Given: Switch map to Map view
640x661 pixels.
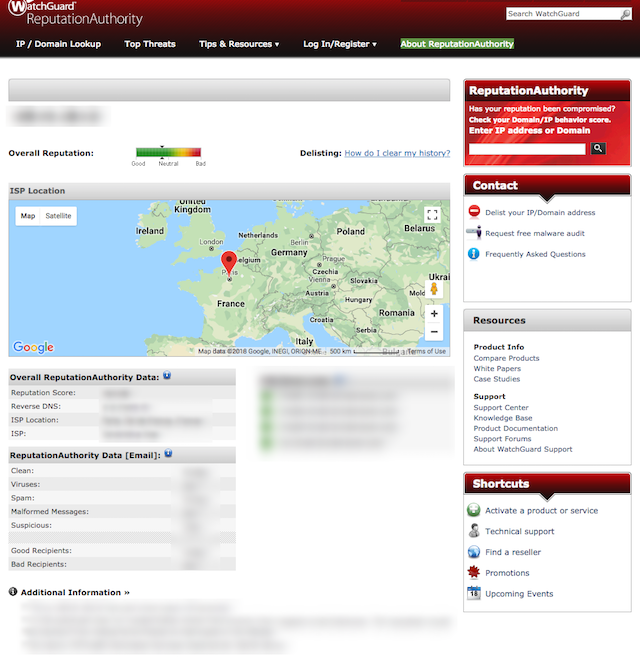Looking at the screenshot, I should coord(28,216).
